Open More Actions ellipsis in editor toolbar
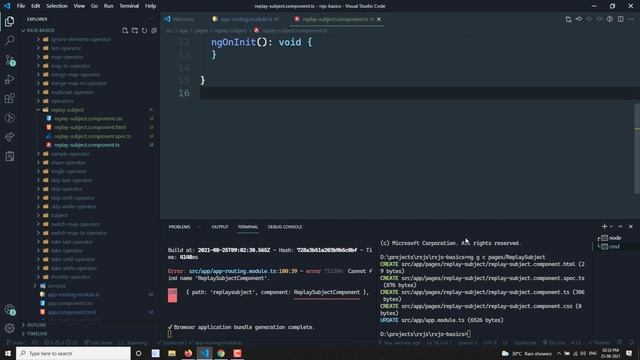This screenshot has height=360, width=640. click(631, 19)
